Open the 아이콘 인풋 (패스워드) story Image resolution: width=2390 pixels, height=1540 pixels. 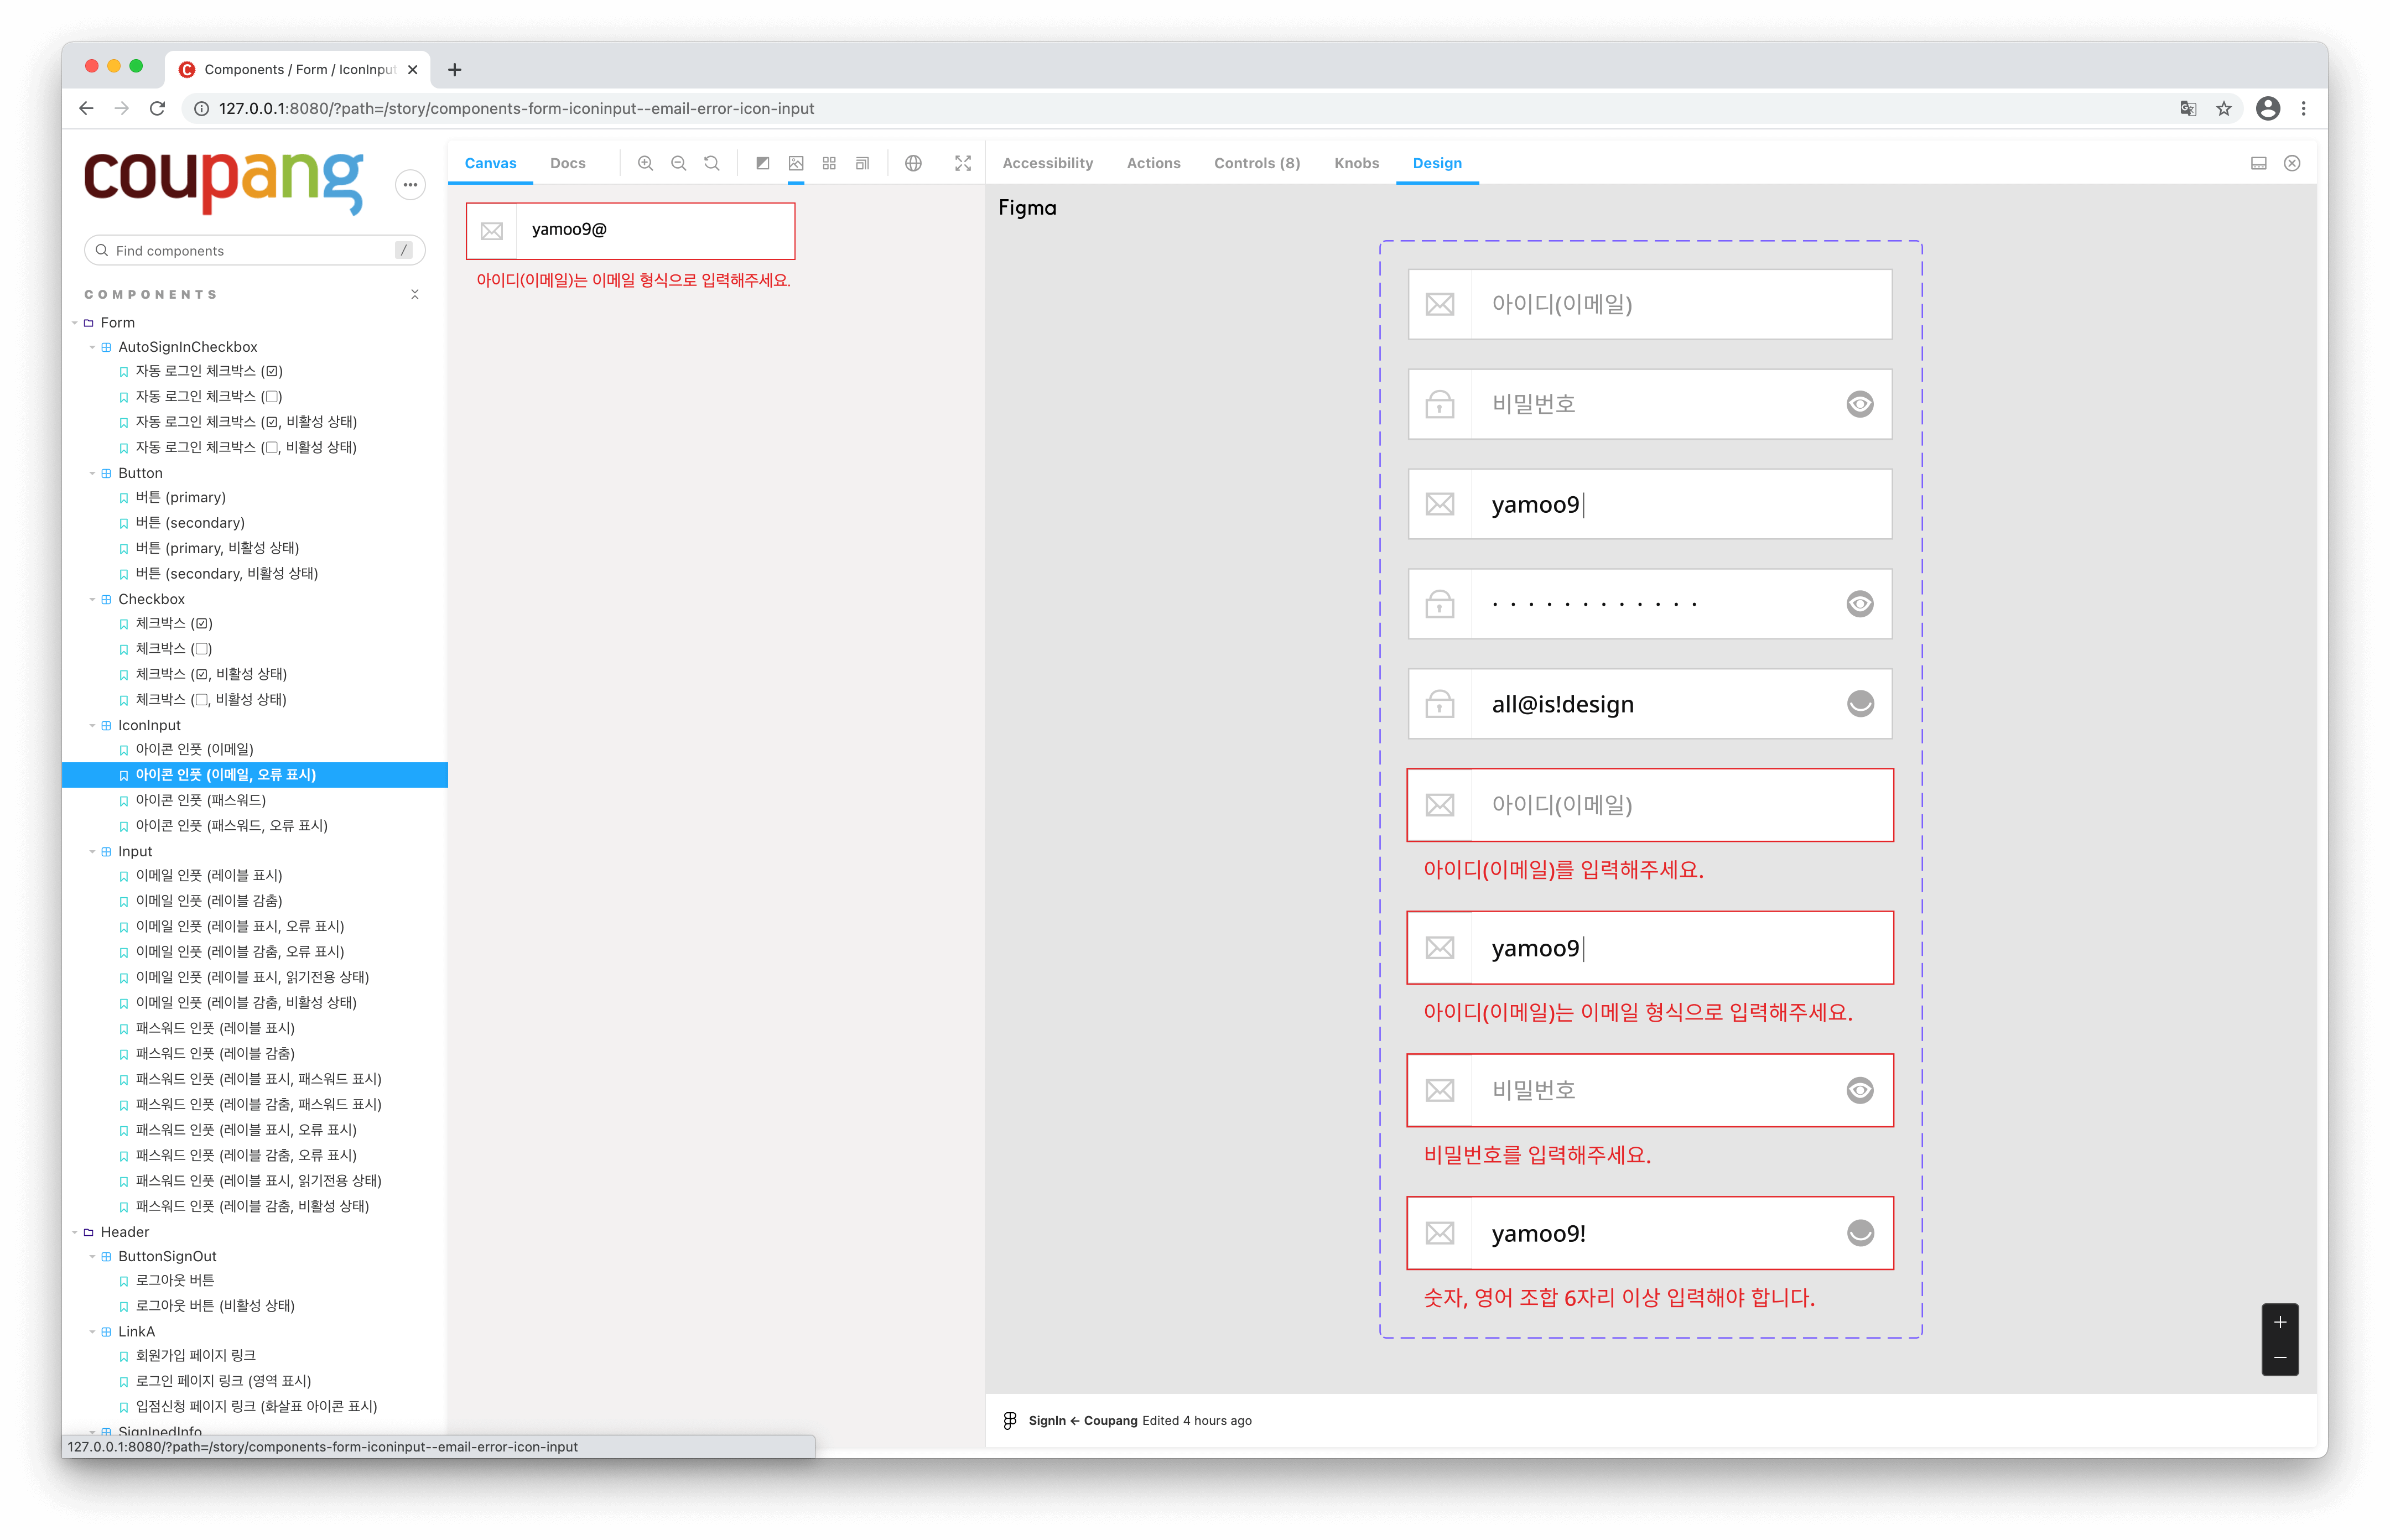click(200, 800)
